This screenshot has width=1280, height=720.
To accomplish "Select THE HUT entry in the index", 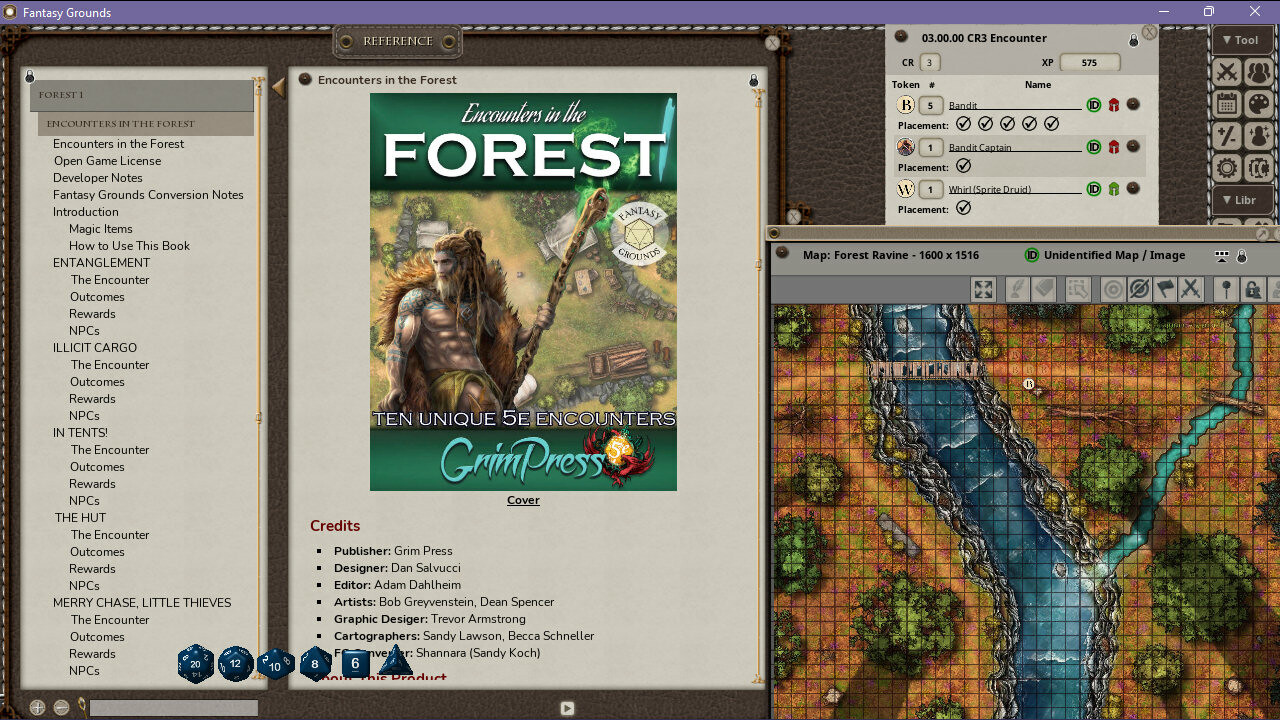I will [80, 517].
